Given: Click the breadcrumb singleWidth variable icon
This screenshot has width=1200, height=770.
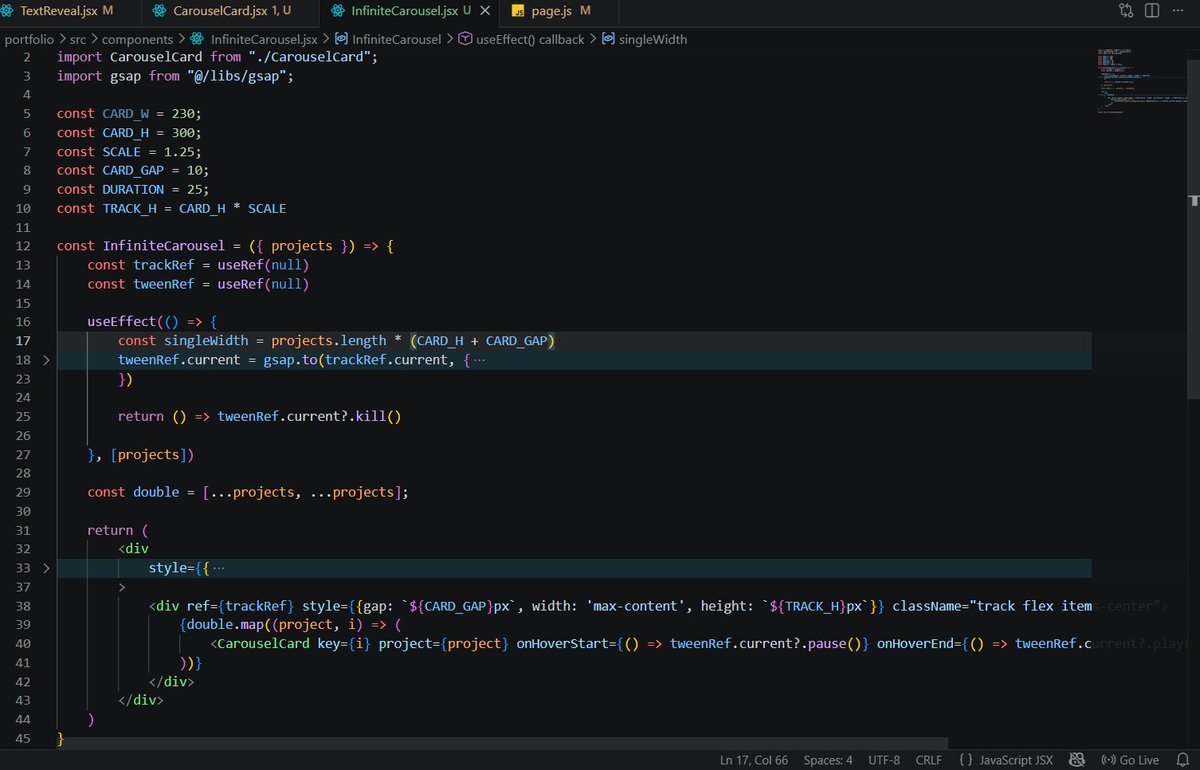Looking at the screenshot, I should pos(608,40).
